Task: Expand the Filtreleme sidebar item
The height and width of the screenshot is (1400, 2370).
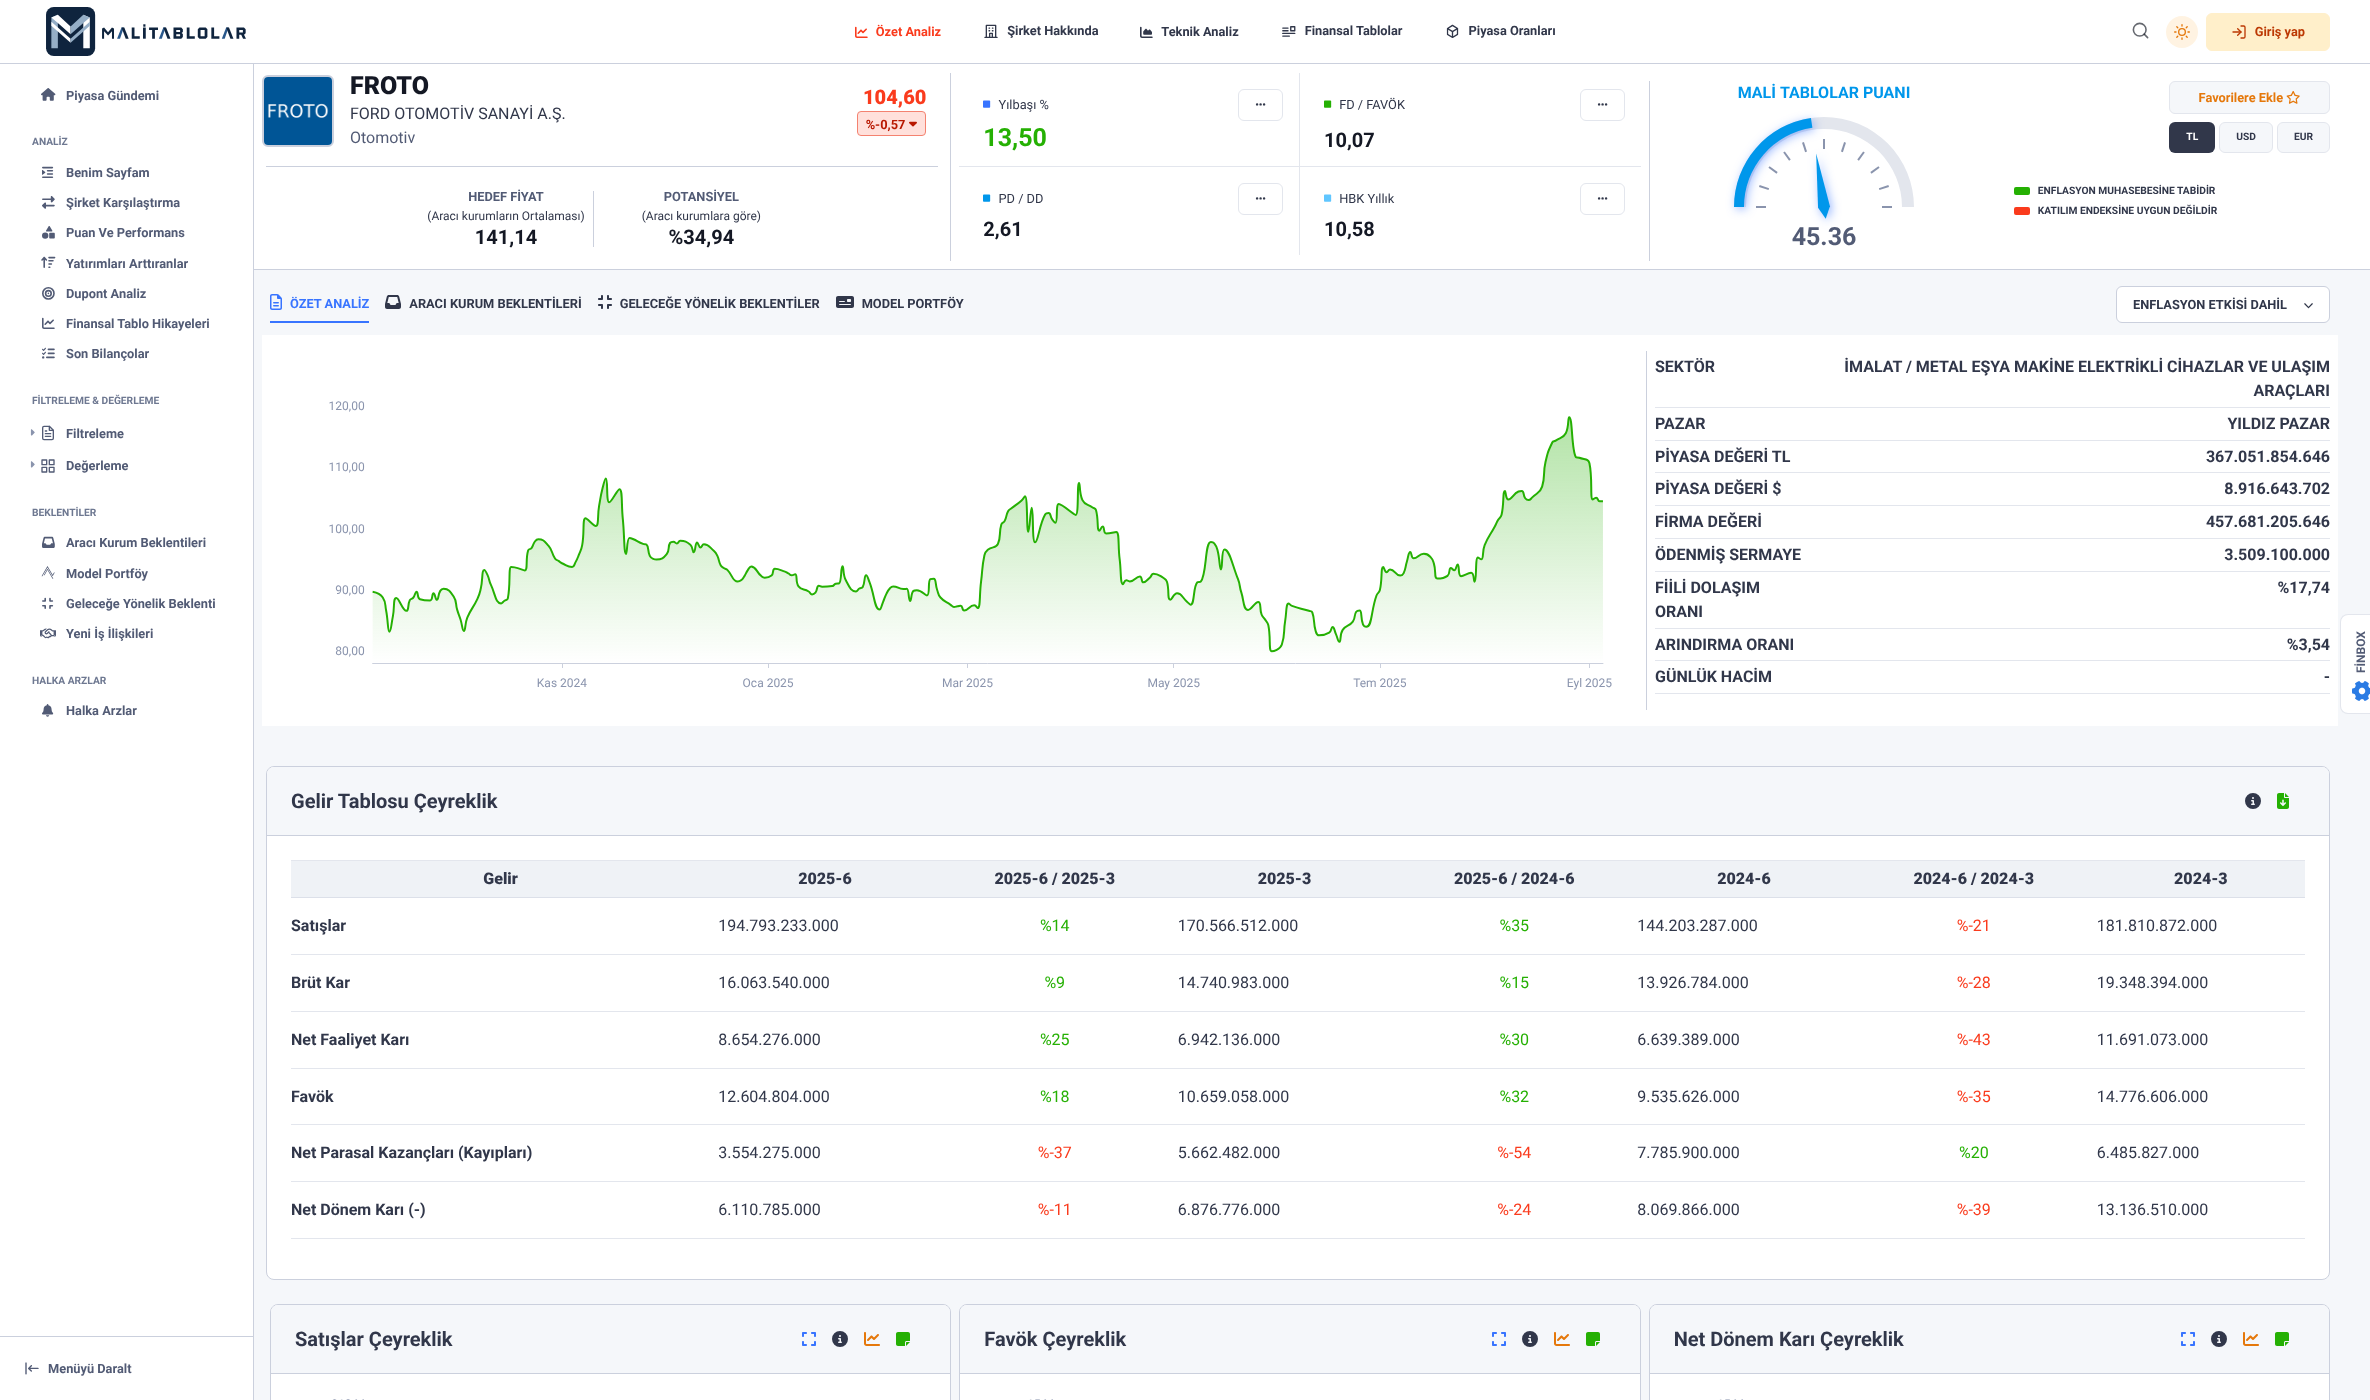Action: pyautogui.click(x=94, y=433)
